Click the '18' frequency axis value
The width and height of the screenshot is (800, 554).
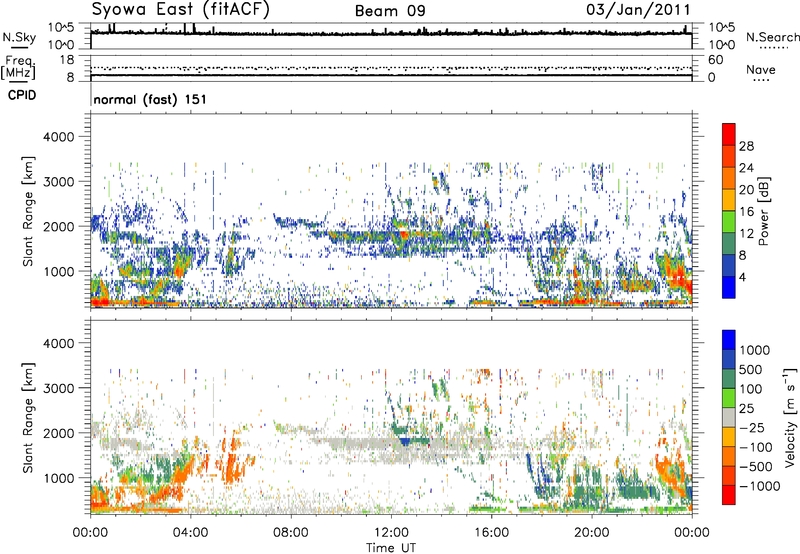coord(67,60)
